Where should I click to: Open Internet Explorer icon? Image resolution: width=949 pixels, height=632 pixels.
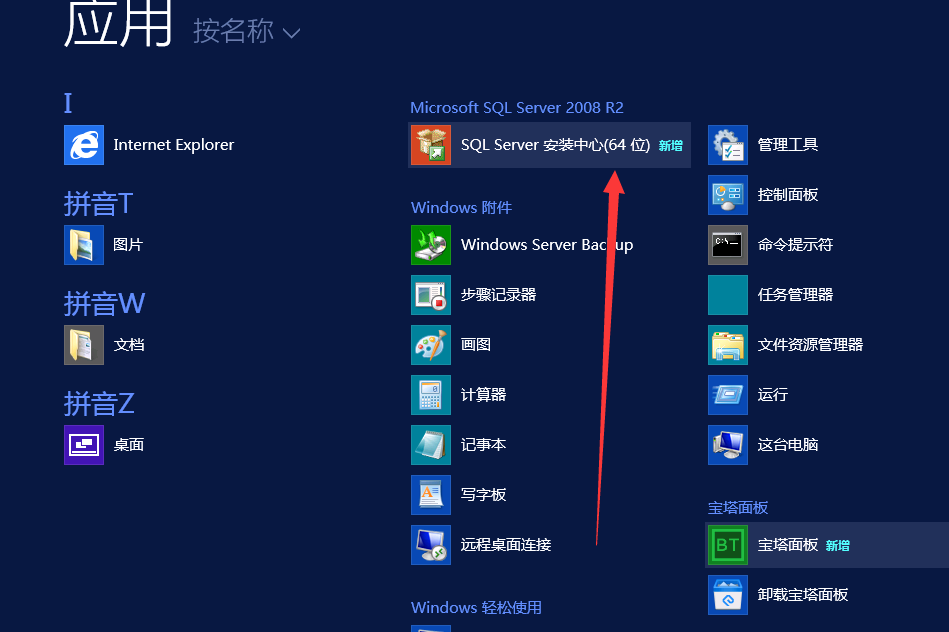click(84, 145)
